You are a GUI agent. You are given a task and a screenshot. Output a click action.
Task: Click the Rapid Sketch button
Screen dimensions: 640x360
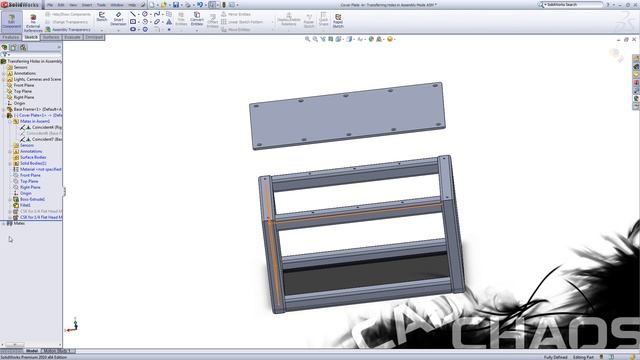[x=338, y=20]
